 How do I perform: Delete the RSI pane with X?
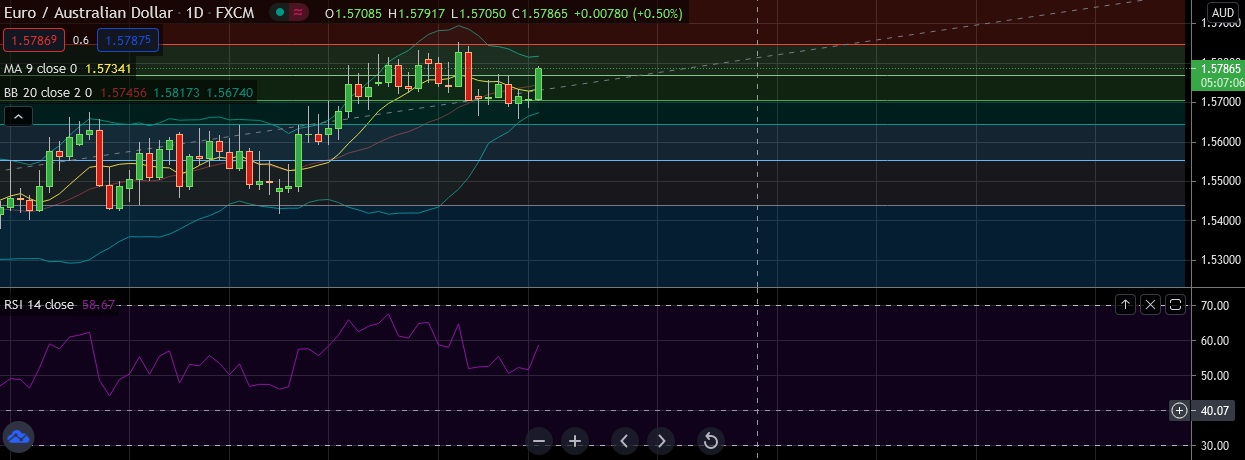pyautogui.click(x=1150, y=304)
